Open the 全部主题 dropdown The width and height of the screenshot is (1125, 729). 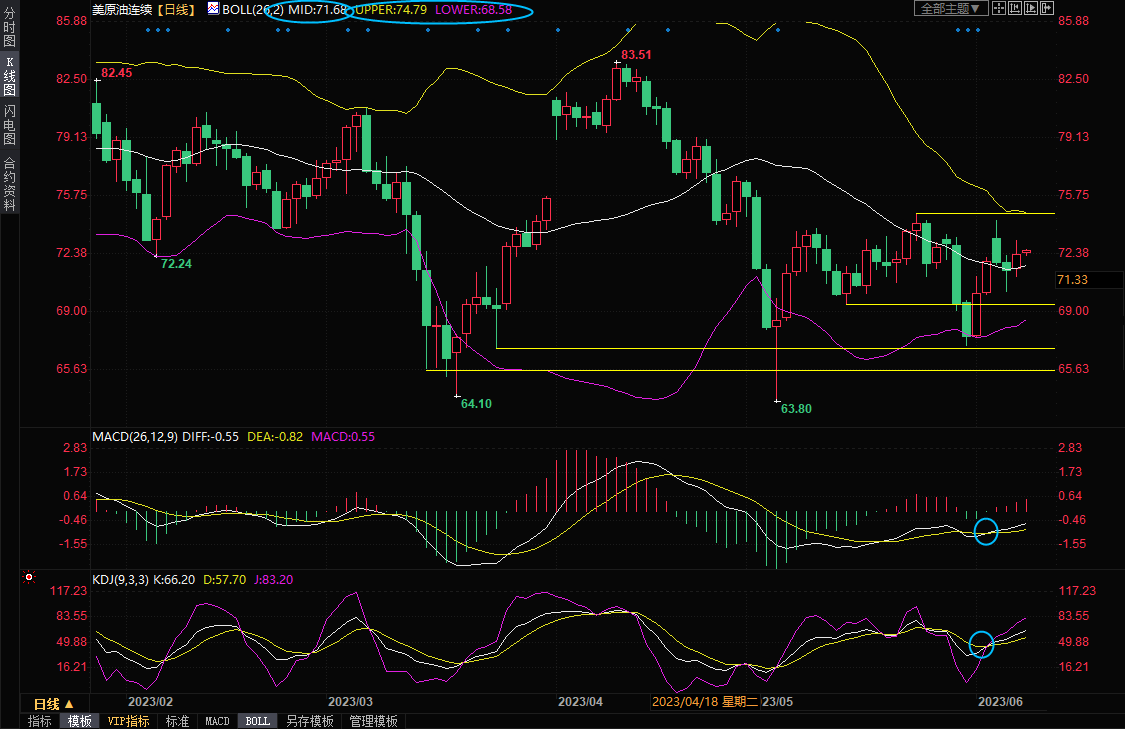point(951,8)
